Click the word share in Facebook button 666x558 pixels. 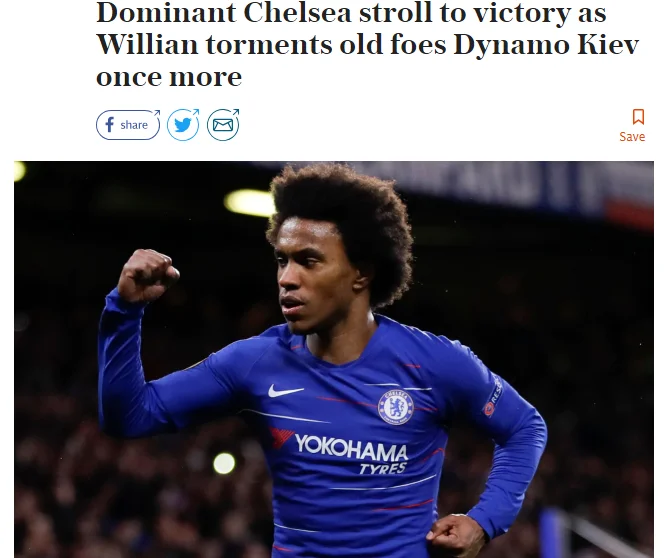134,125
